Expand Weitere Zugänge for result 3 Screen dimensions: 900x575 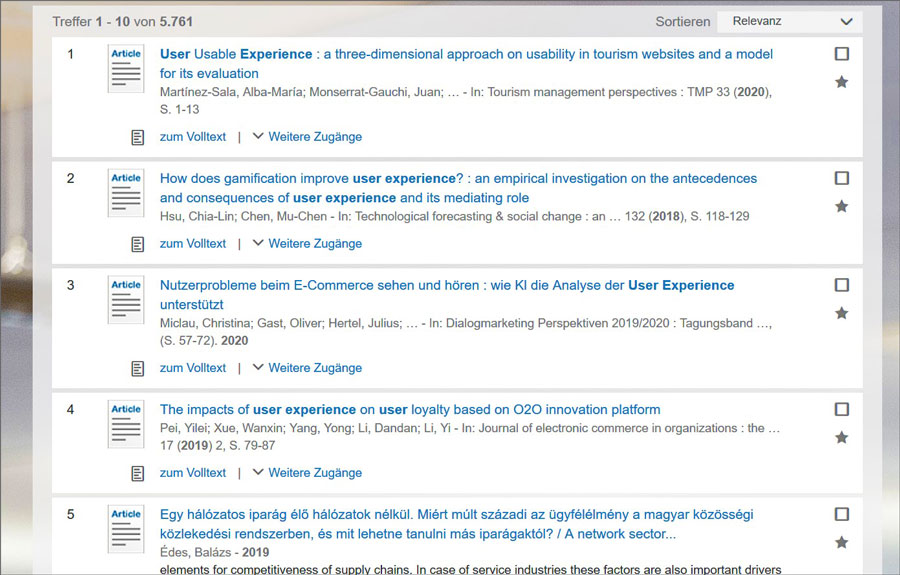pos(308,368)
